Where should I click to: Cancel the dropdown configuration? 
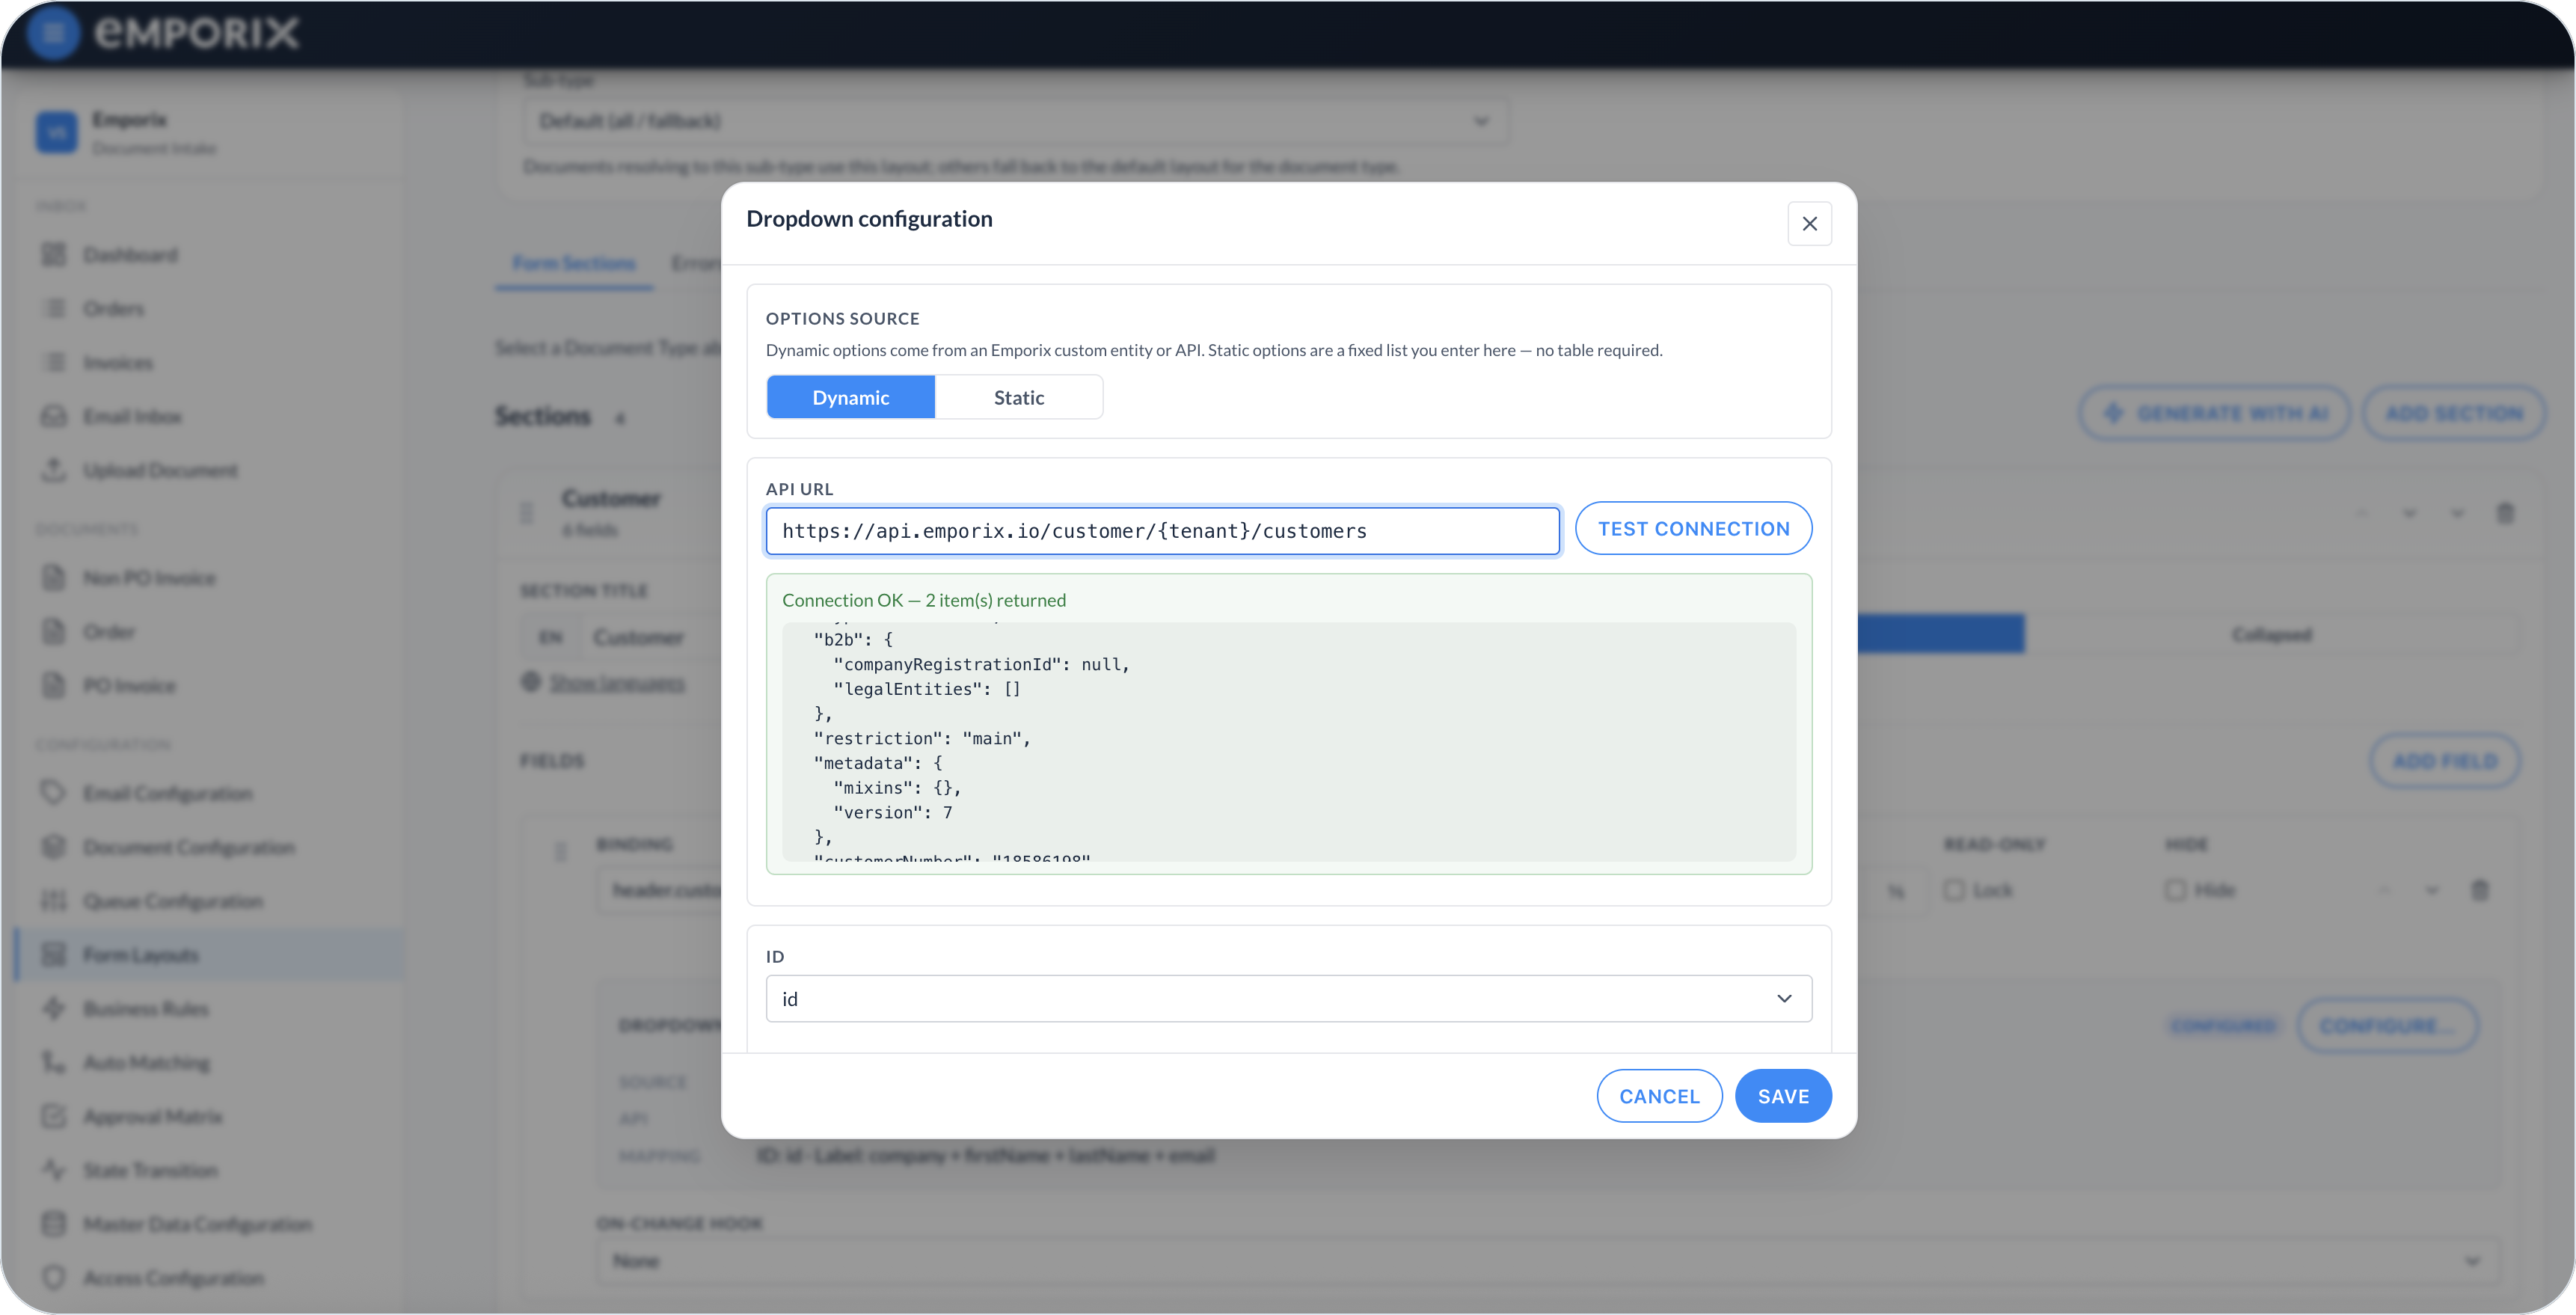[x=1659, y=1096]
